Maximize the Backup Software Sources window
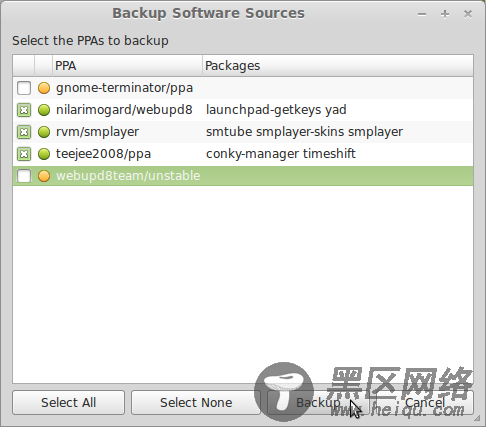Image resolution: width=486 pixels, height=427 pixels. coord(445,14)
